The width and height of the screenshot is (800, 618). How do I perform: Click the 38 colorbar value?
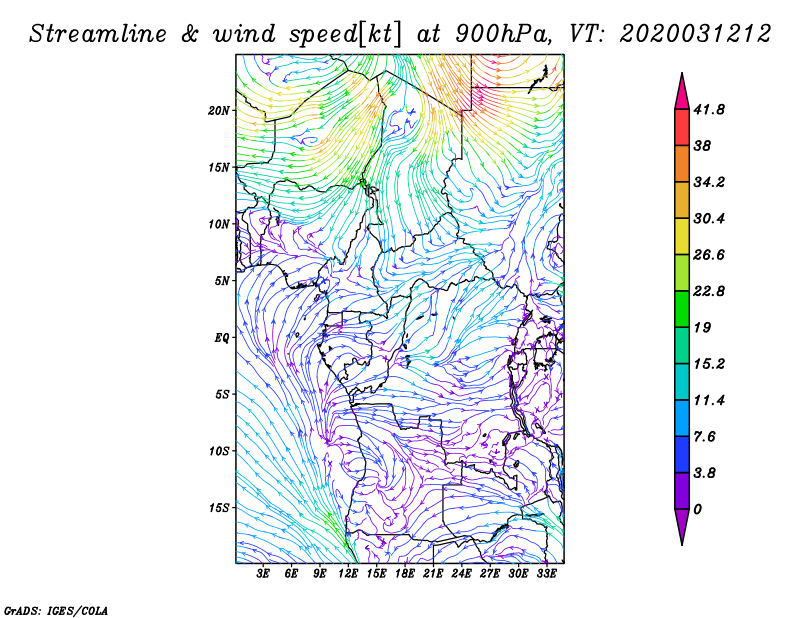coord(702,146)
